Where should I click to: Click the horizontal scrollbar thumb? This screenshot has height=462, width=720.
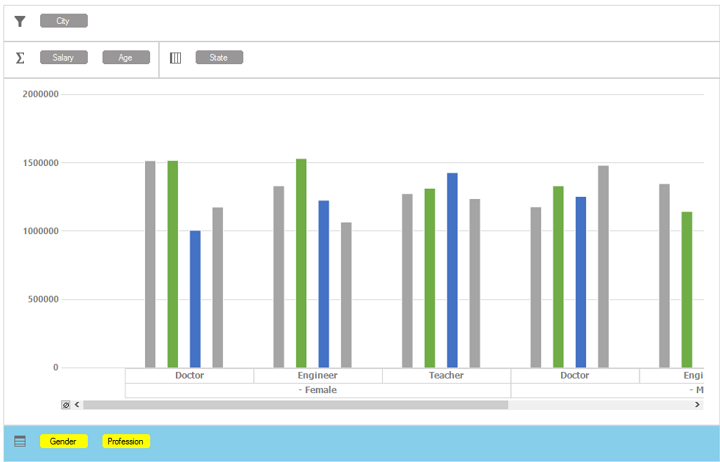[296, 405]
